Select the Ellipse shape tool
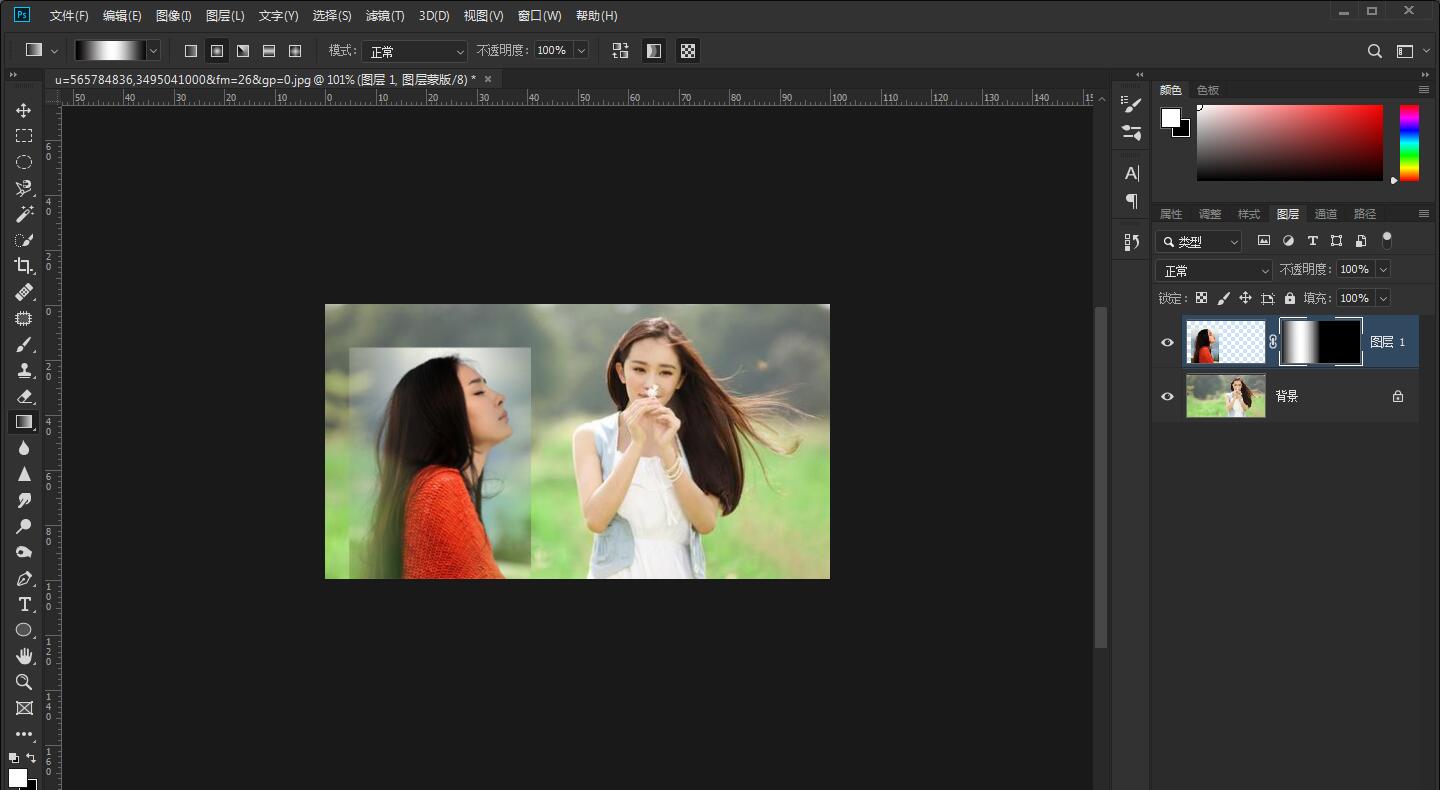 click(x=24, y=630)
